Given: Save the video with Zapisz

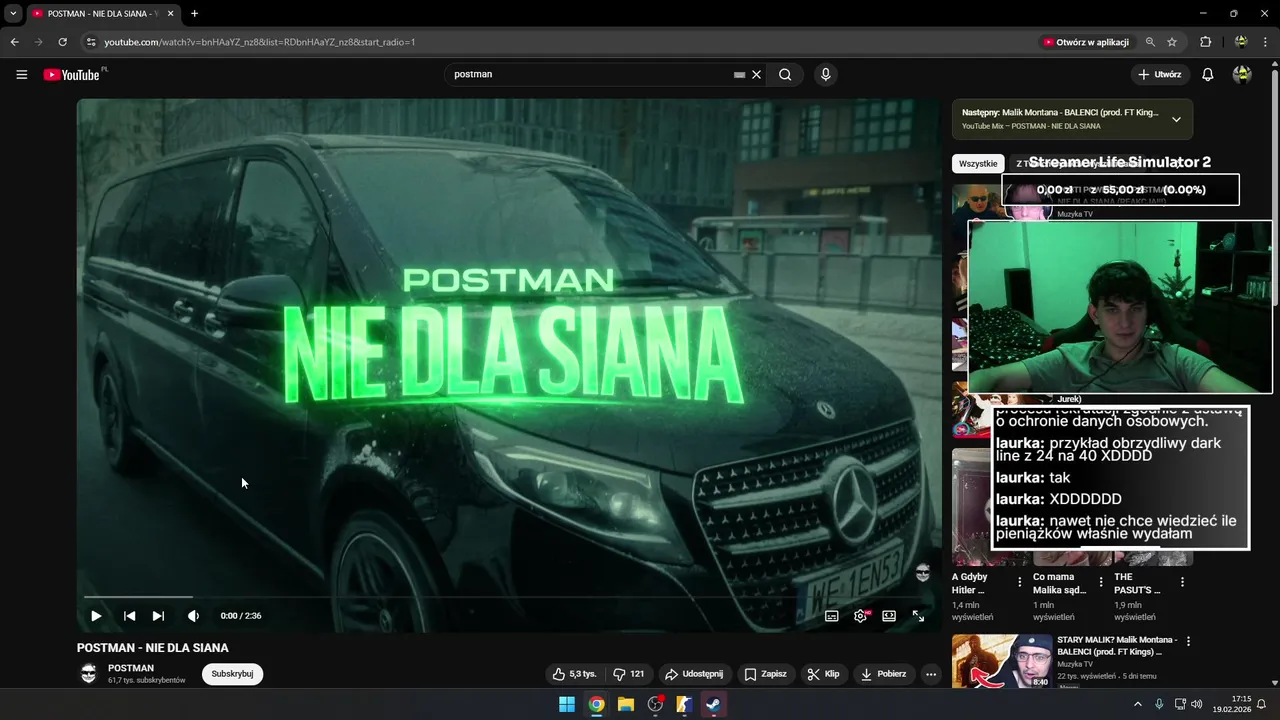Looking at the screenshot, I should click(x=765, y=674).
